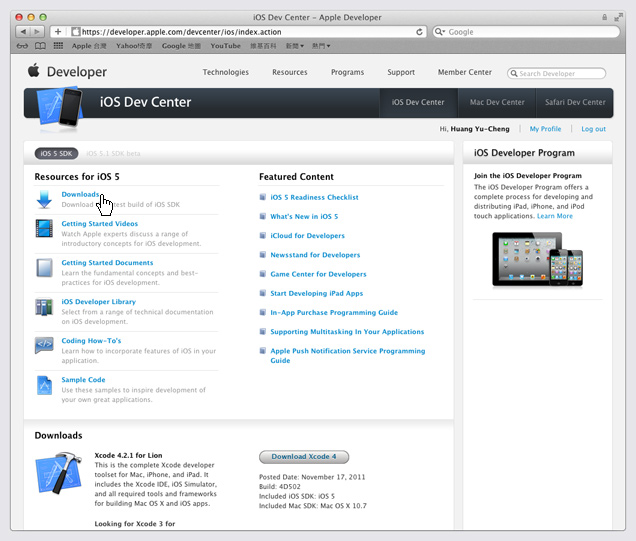Click the blue download arrow icon
The image size is (636, 541).
[44, 200]
